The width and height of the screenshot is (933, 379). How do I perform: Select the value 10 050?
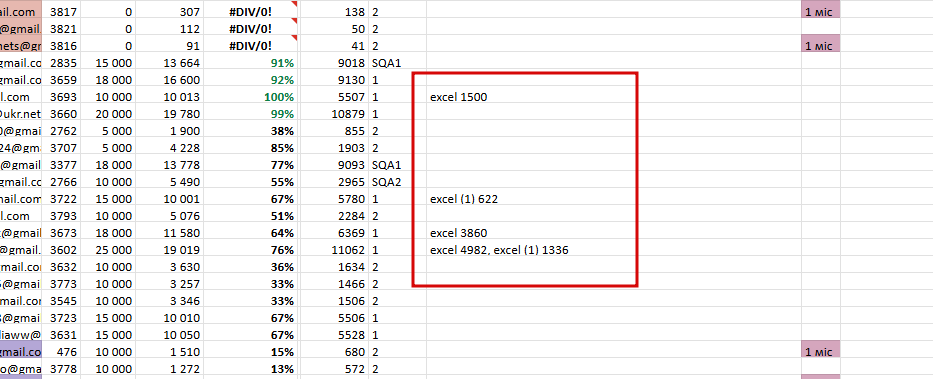click(x=170, y=335)
